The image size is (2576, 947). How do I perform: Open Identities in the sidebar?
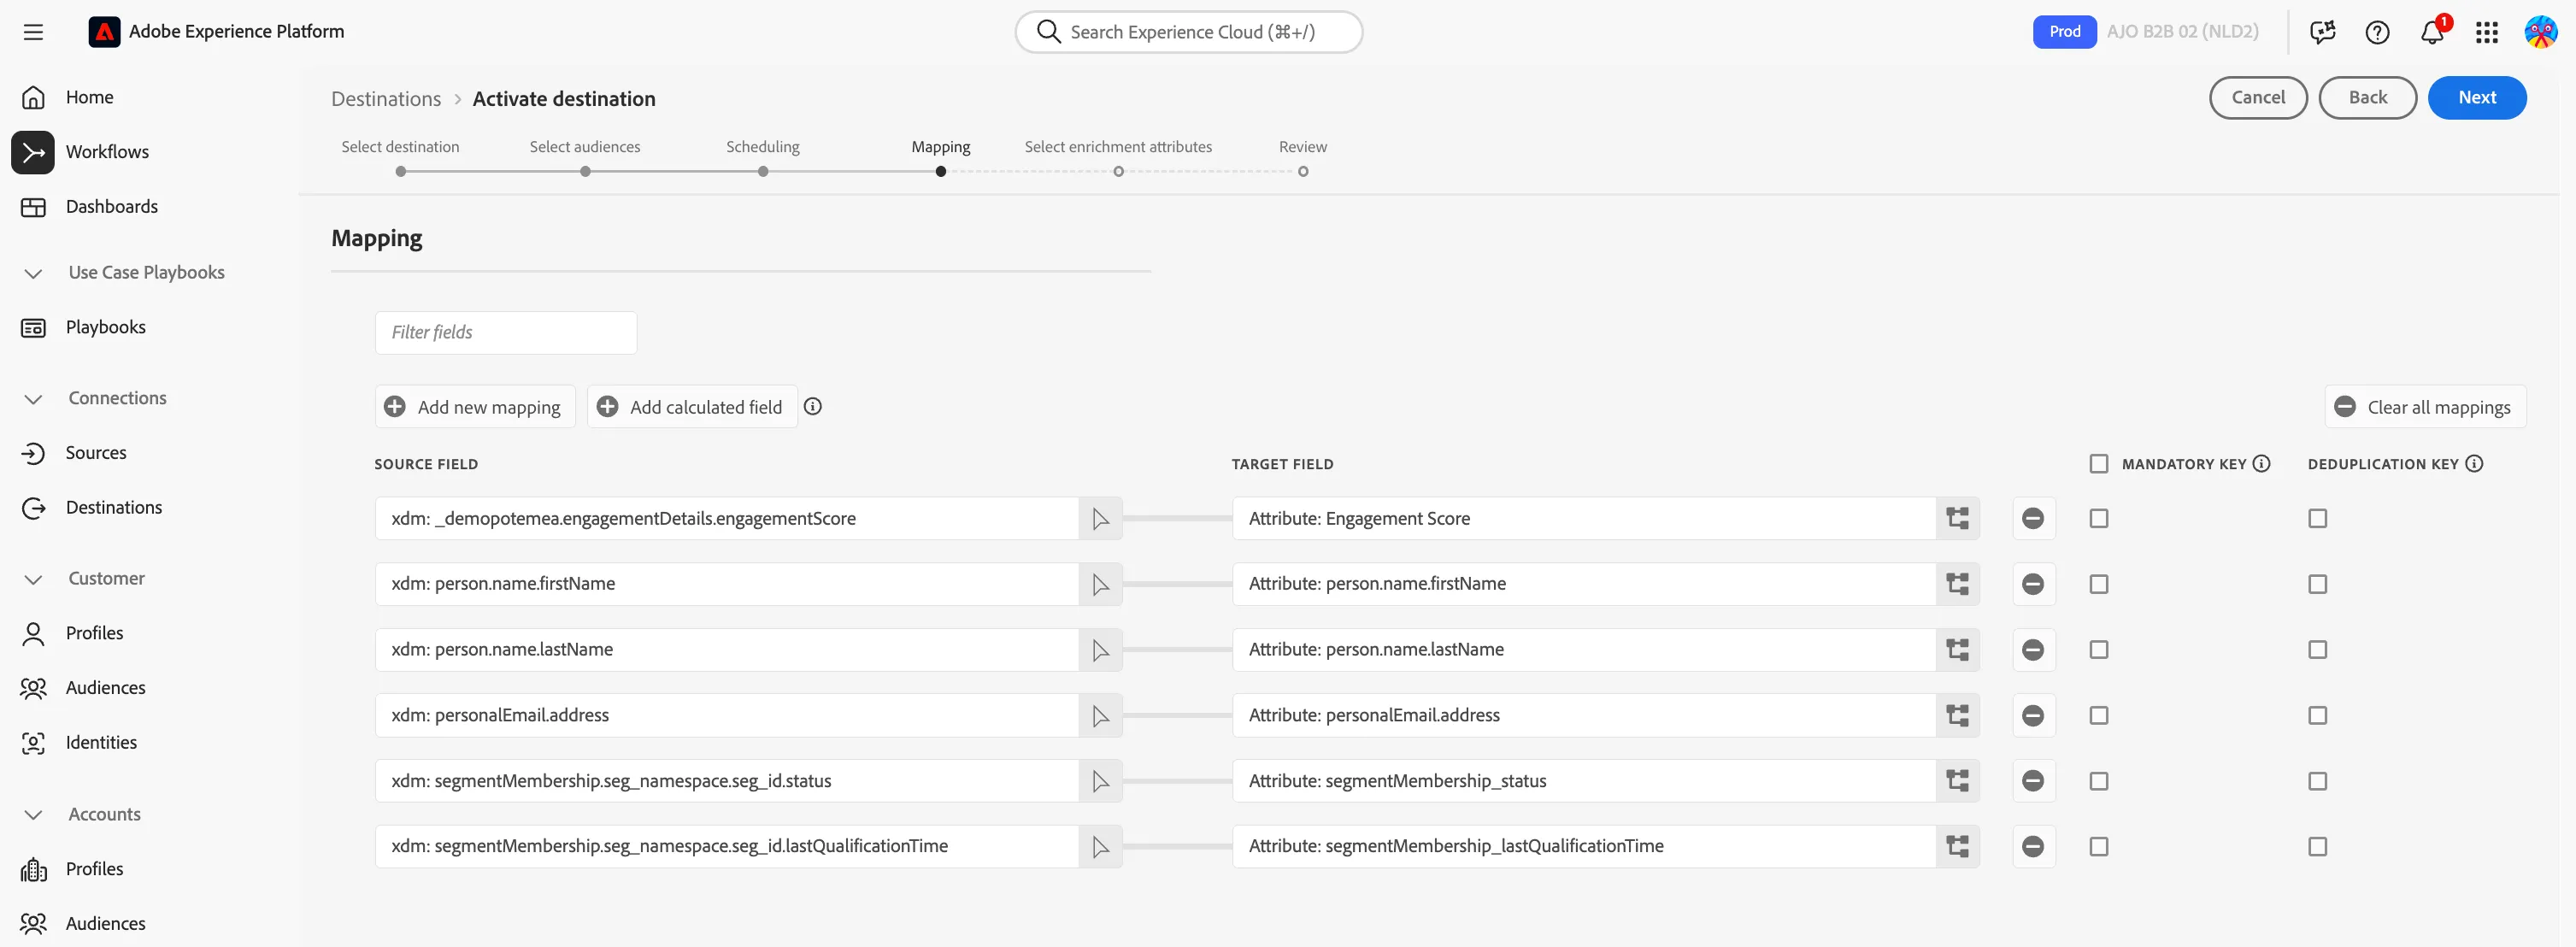click(x=101, y=742)
